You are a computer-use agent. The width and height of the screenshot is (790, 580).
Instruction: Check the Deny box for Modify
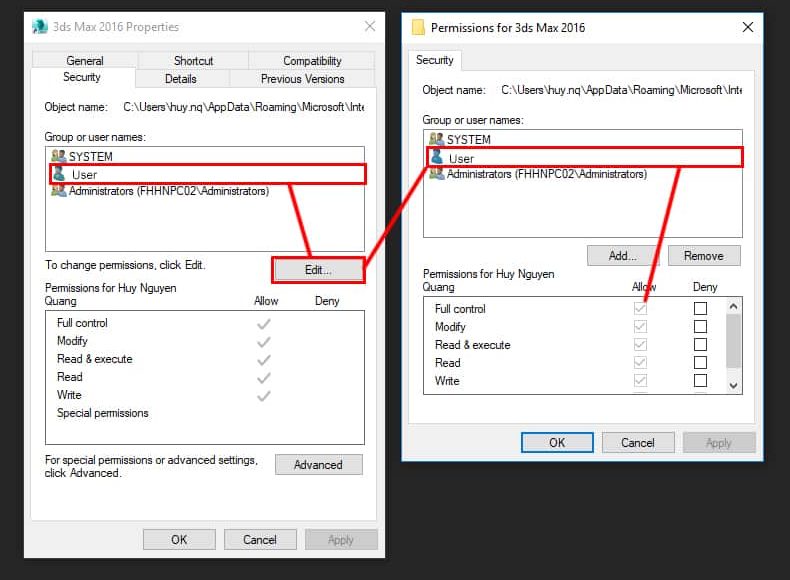click(700, 327)
